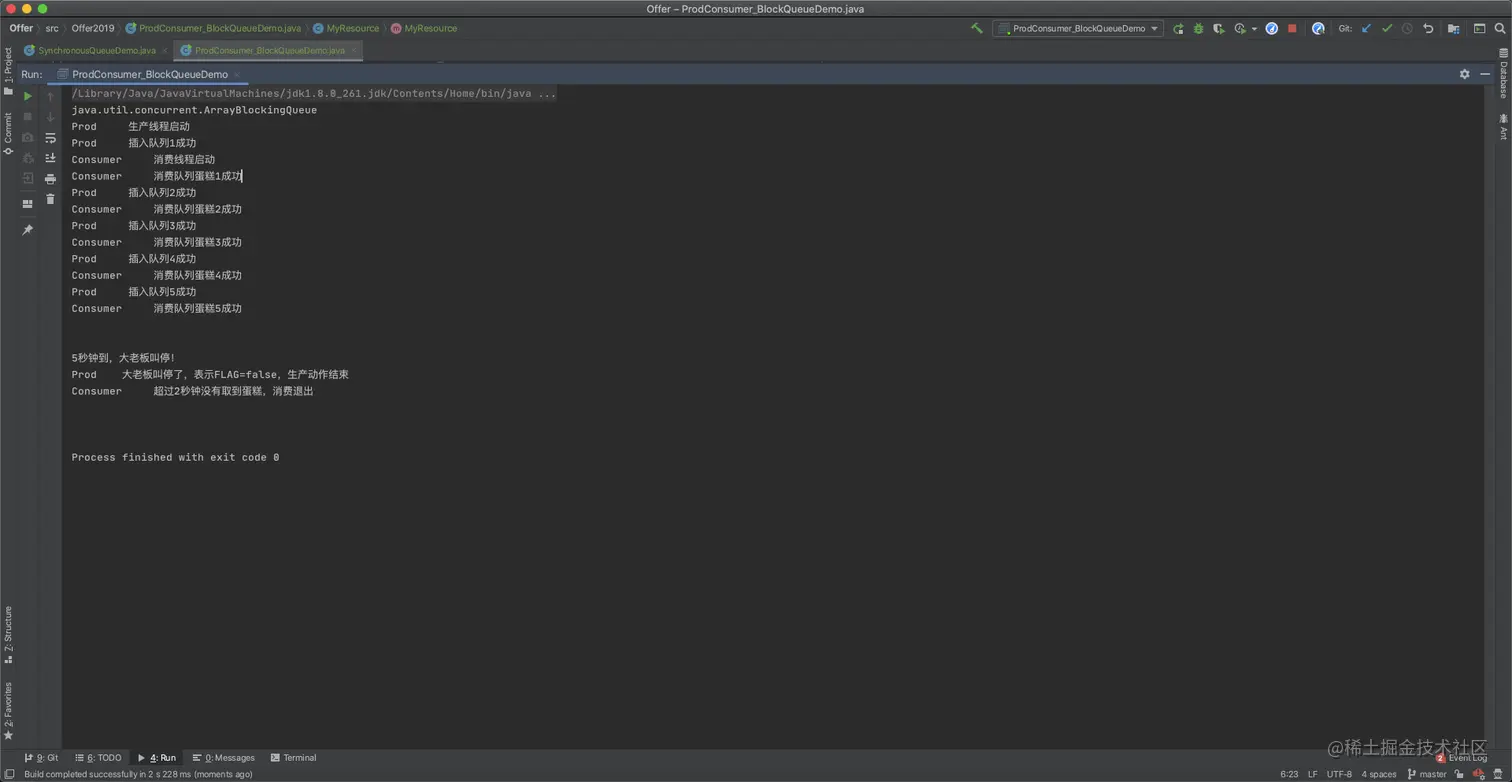
Task: Click the Offer2019 breadcrumb
Action: [93, 29]
